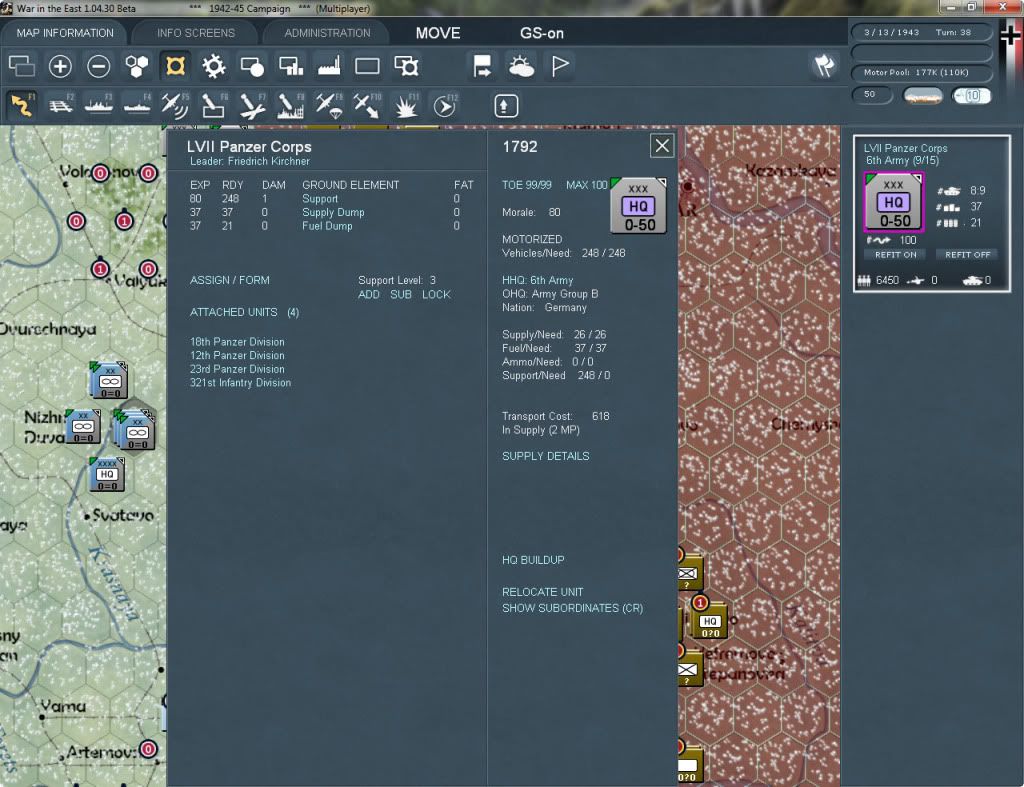Select the F7 bomb airfield mode icon
Image resolution: width=1024 pixels, height=787 pixels.
coord(252,105)
